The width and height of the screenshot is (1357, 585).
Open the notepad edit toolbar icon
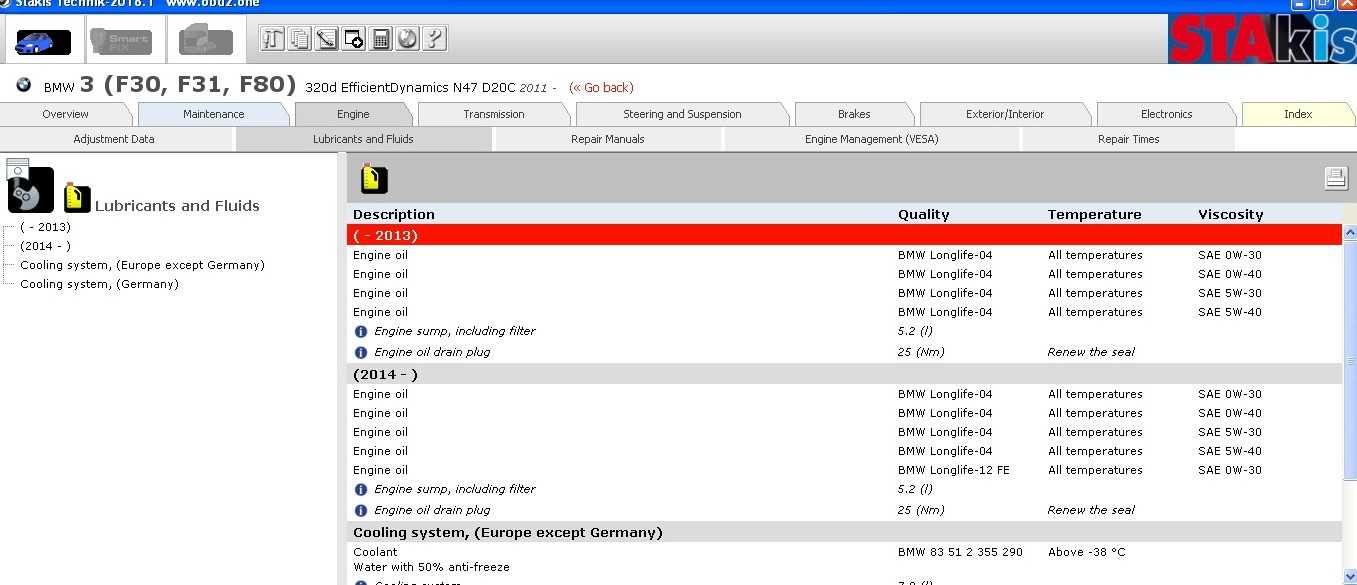(x=326, y=39)
